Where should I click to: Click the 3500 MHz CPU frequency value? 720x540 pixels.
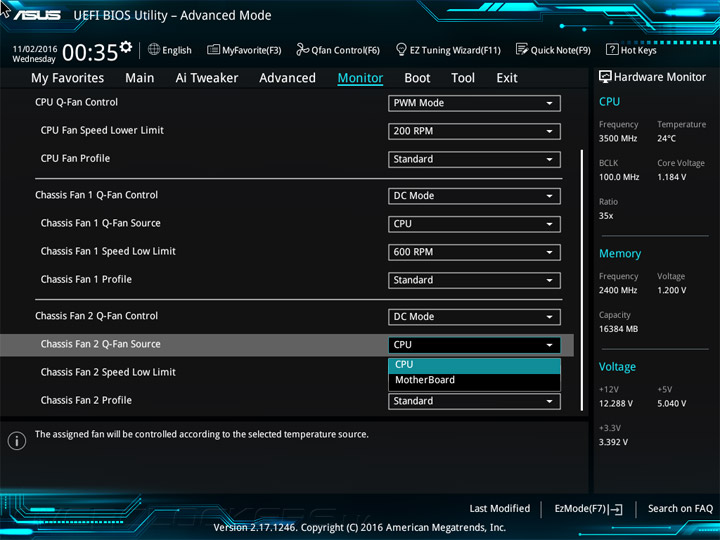(x=618, y=138)
